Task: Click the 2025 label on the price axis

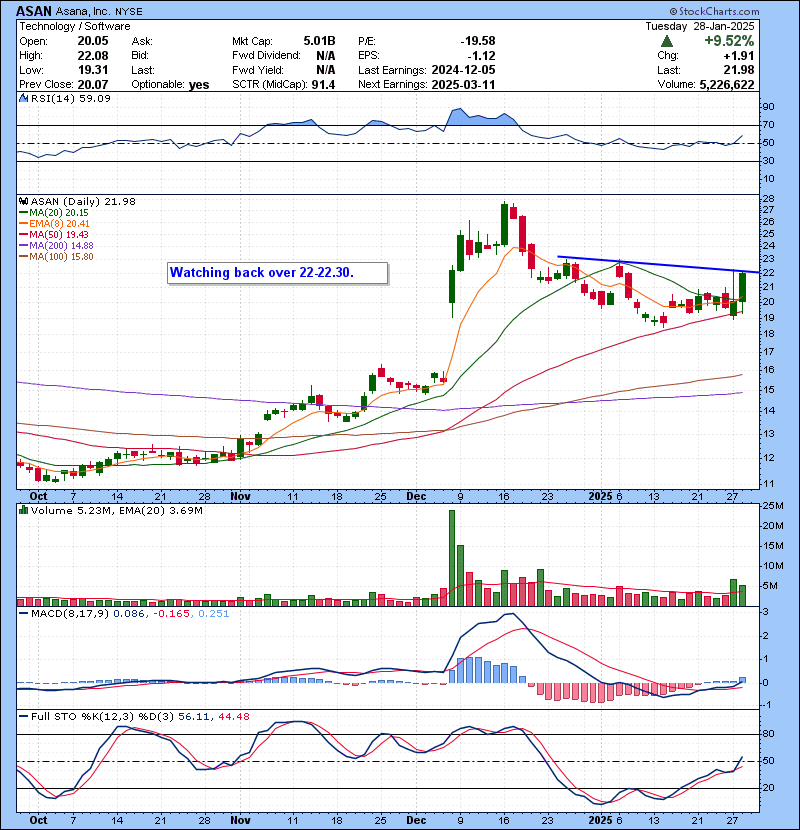Action: 600,496
